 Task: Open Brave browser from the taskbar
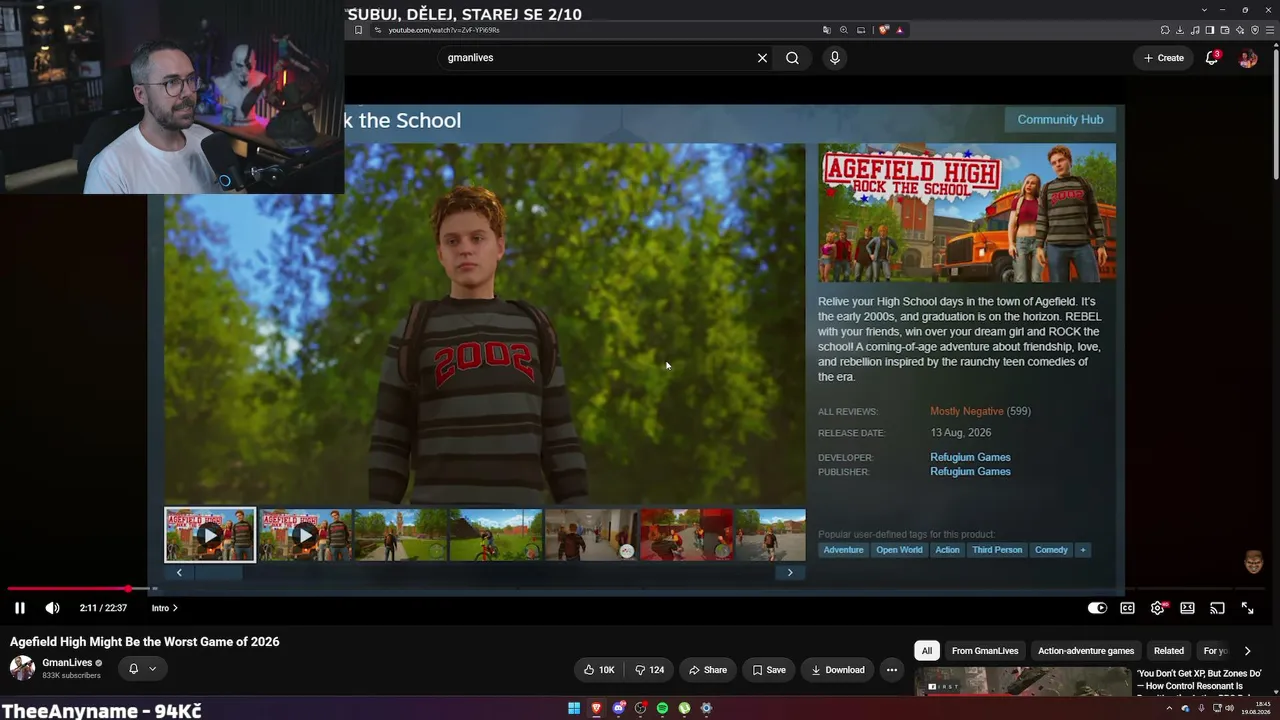click(596, 708)
